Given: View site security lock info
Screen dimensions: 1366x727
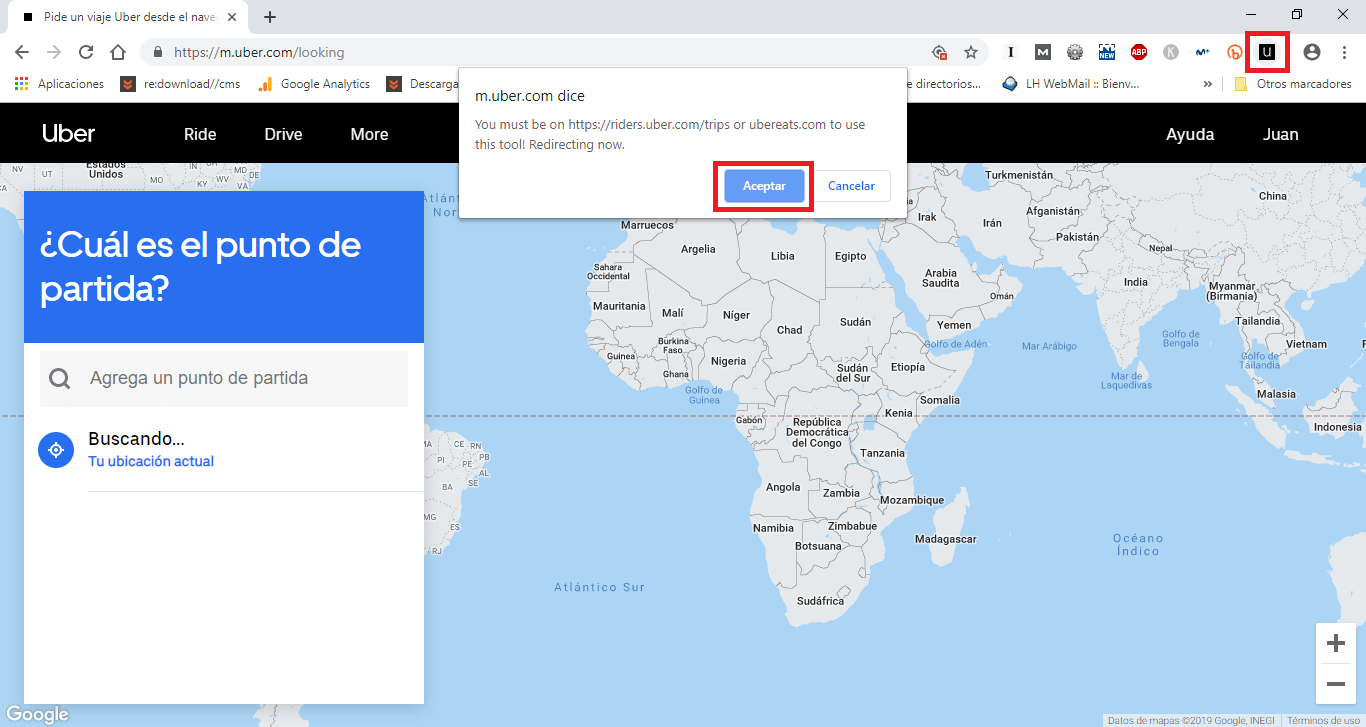Looking at the screenshot, I should click(158, 52).
